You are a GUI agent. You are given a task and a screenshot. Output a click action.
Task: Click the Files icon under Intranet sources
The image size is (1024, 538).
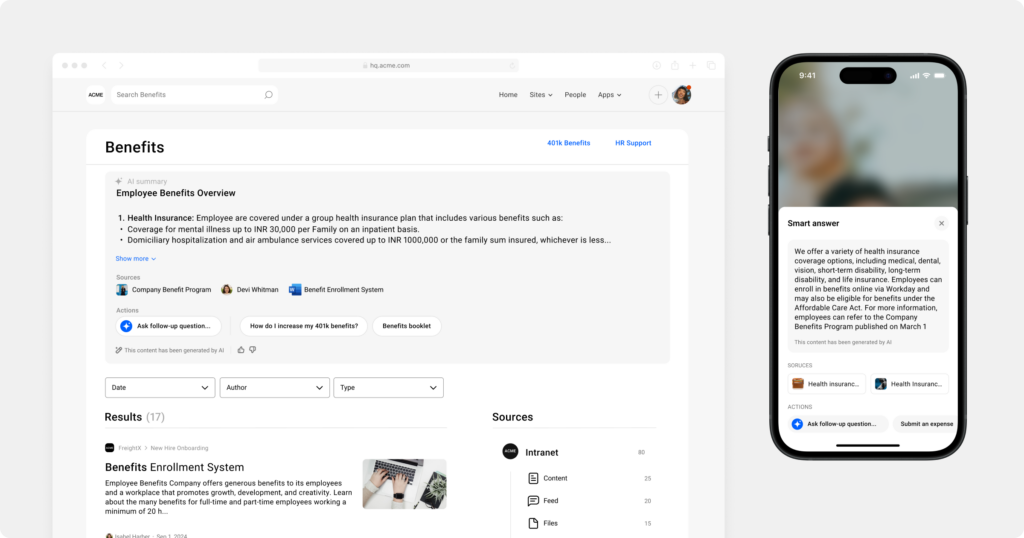[x=533, y=523]
